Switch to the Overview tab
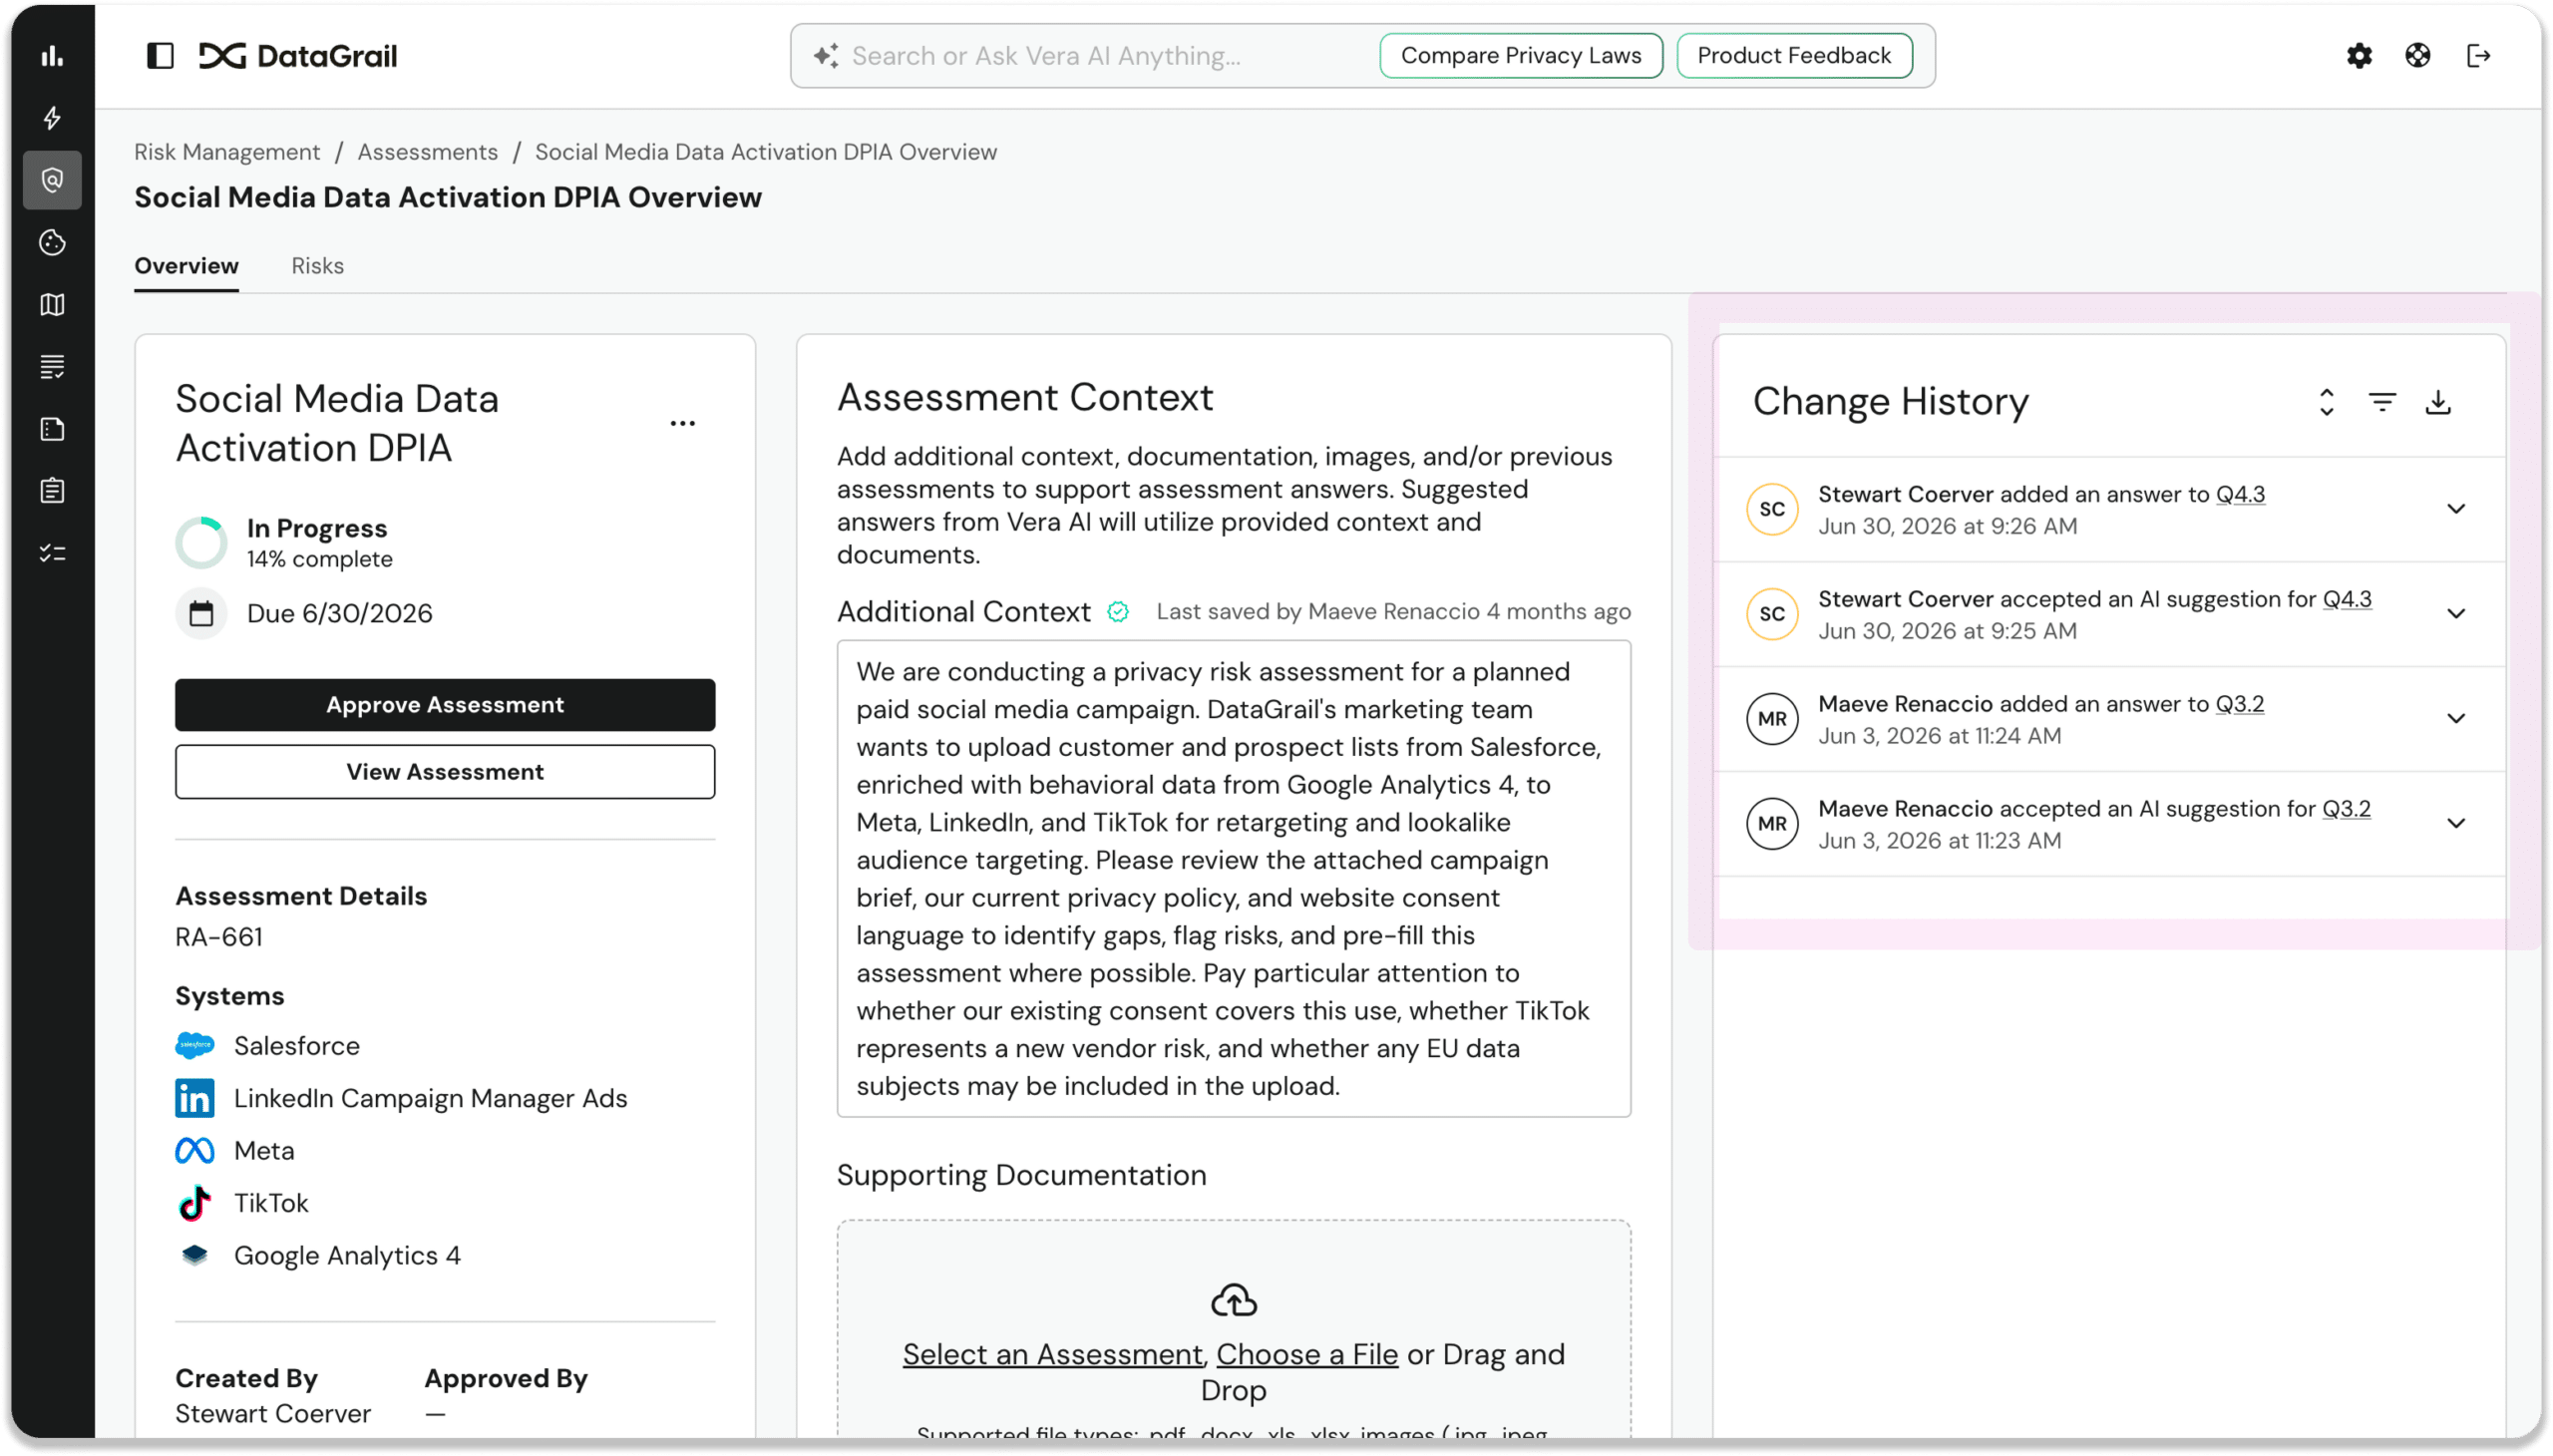 186,266
